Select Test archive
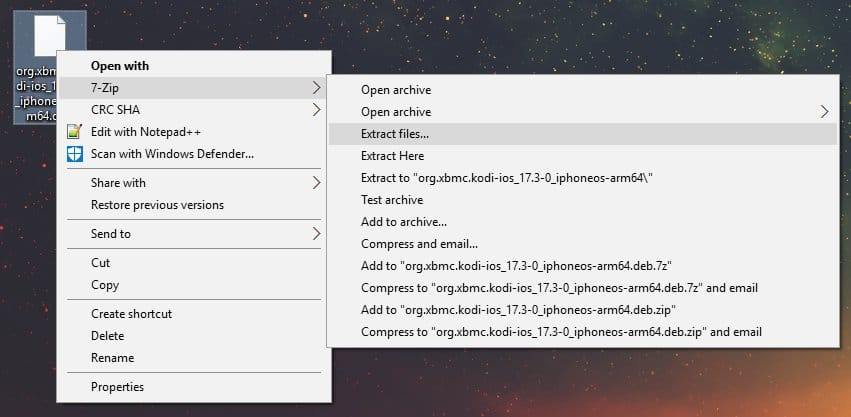This screenshot has height=417, width=851. coord(583,200)
